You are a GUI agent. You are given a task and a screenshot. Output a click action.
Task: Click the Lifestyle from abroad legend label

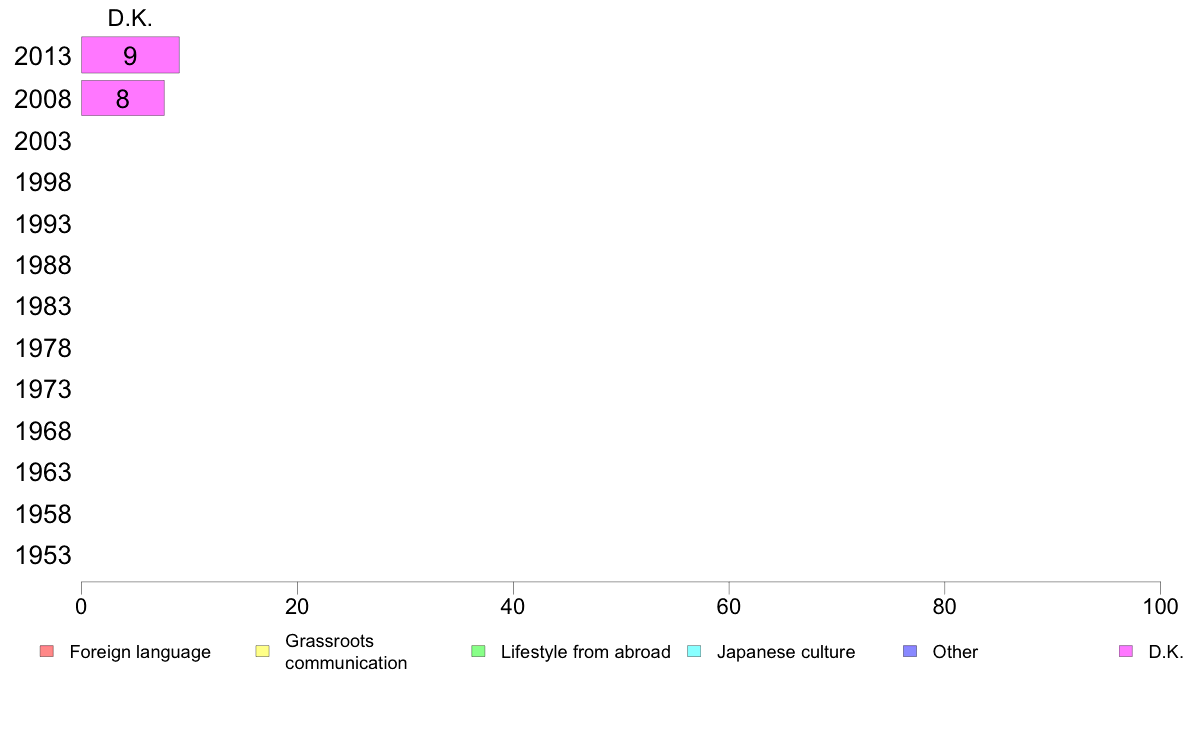coord(586,652)
